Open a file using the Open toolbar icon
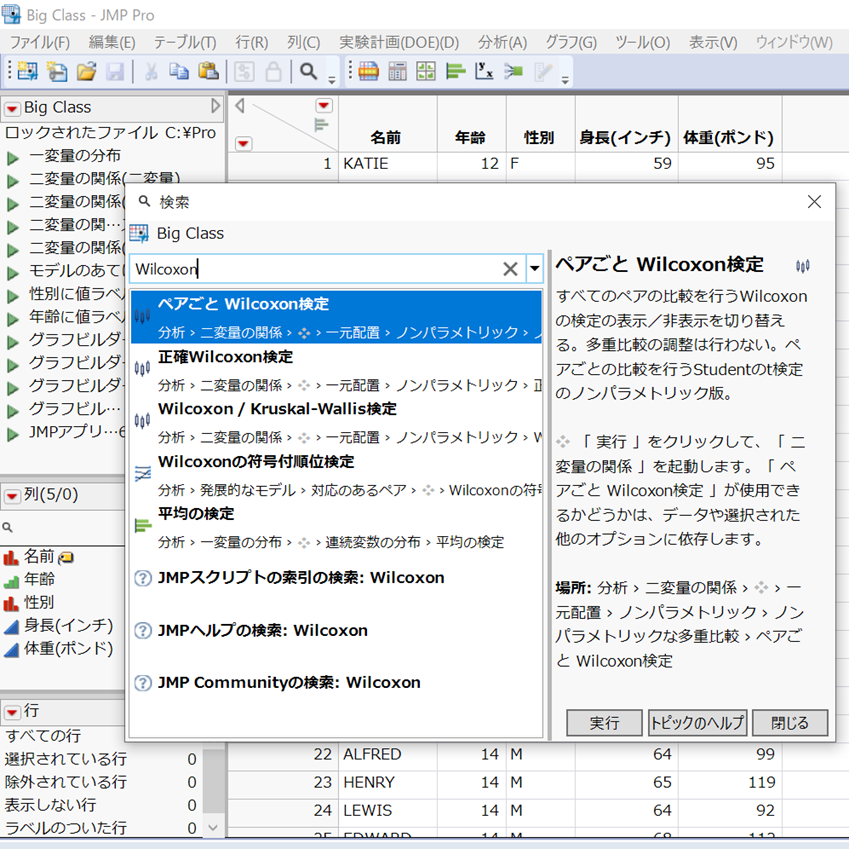849x849 pixels. click(85, 71)
